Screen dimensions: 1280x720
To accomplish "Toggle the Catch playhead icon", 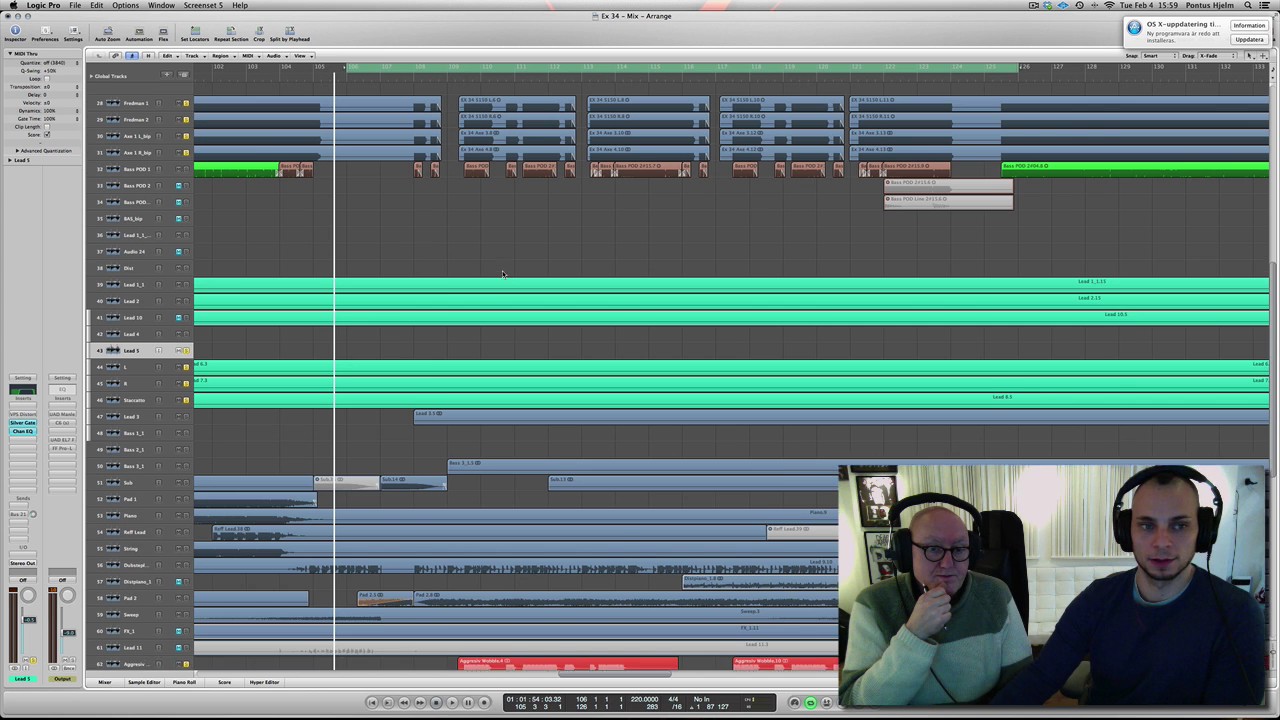I will click(131, 56).
